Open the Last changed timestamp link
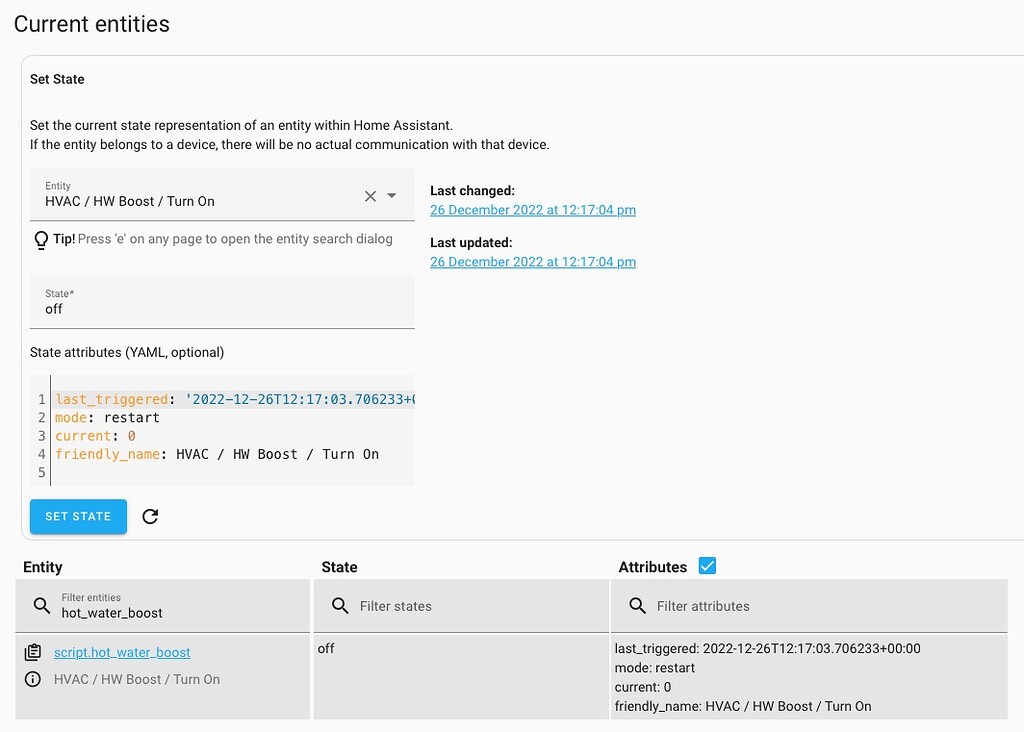Image resolution: width=1024 pixels, height=732 pixels. (532, 209)
